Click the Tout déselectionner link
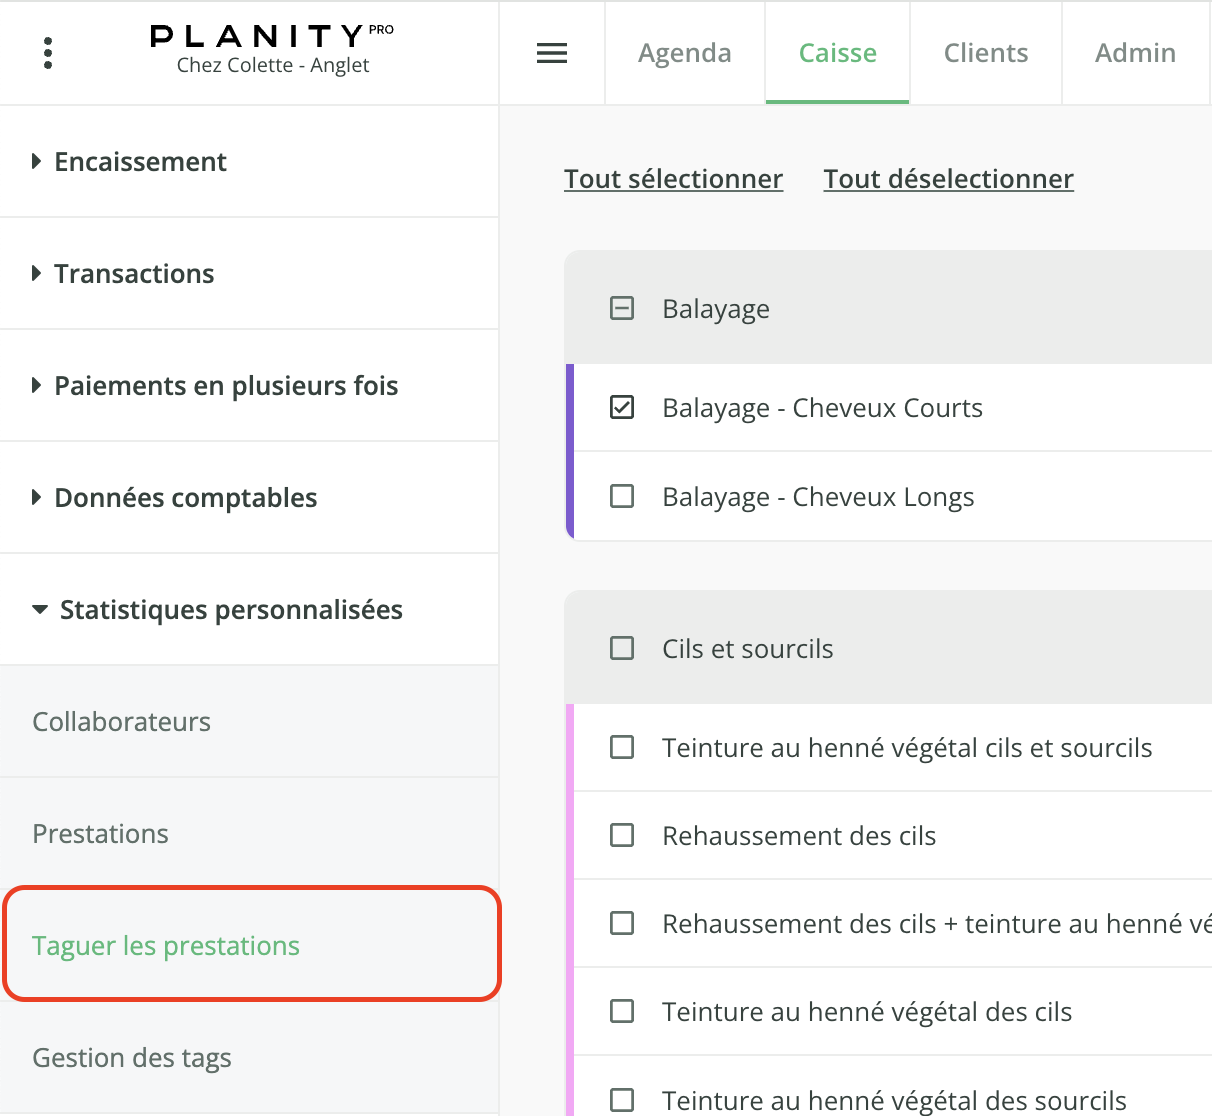This screenshot has height=1116, width=1212. pyautogui.click(x=948, y=179)
